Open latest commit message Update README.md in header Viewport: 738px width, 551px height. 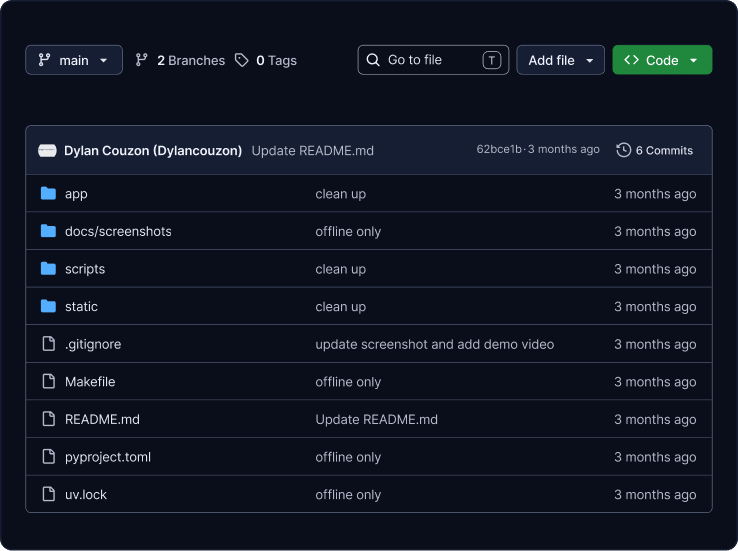click(313, 151)
